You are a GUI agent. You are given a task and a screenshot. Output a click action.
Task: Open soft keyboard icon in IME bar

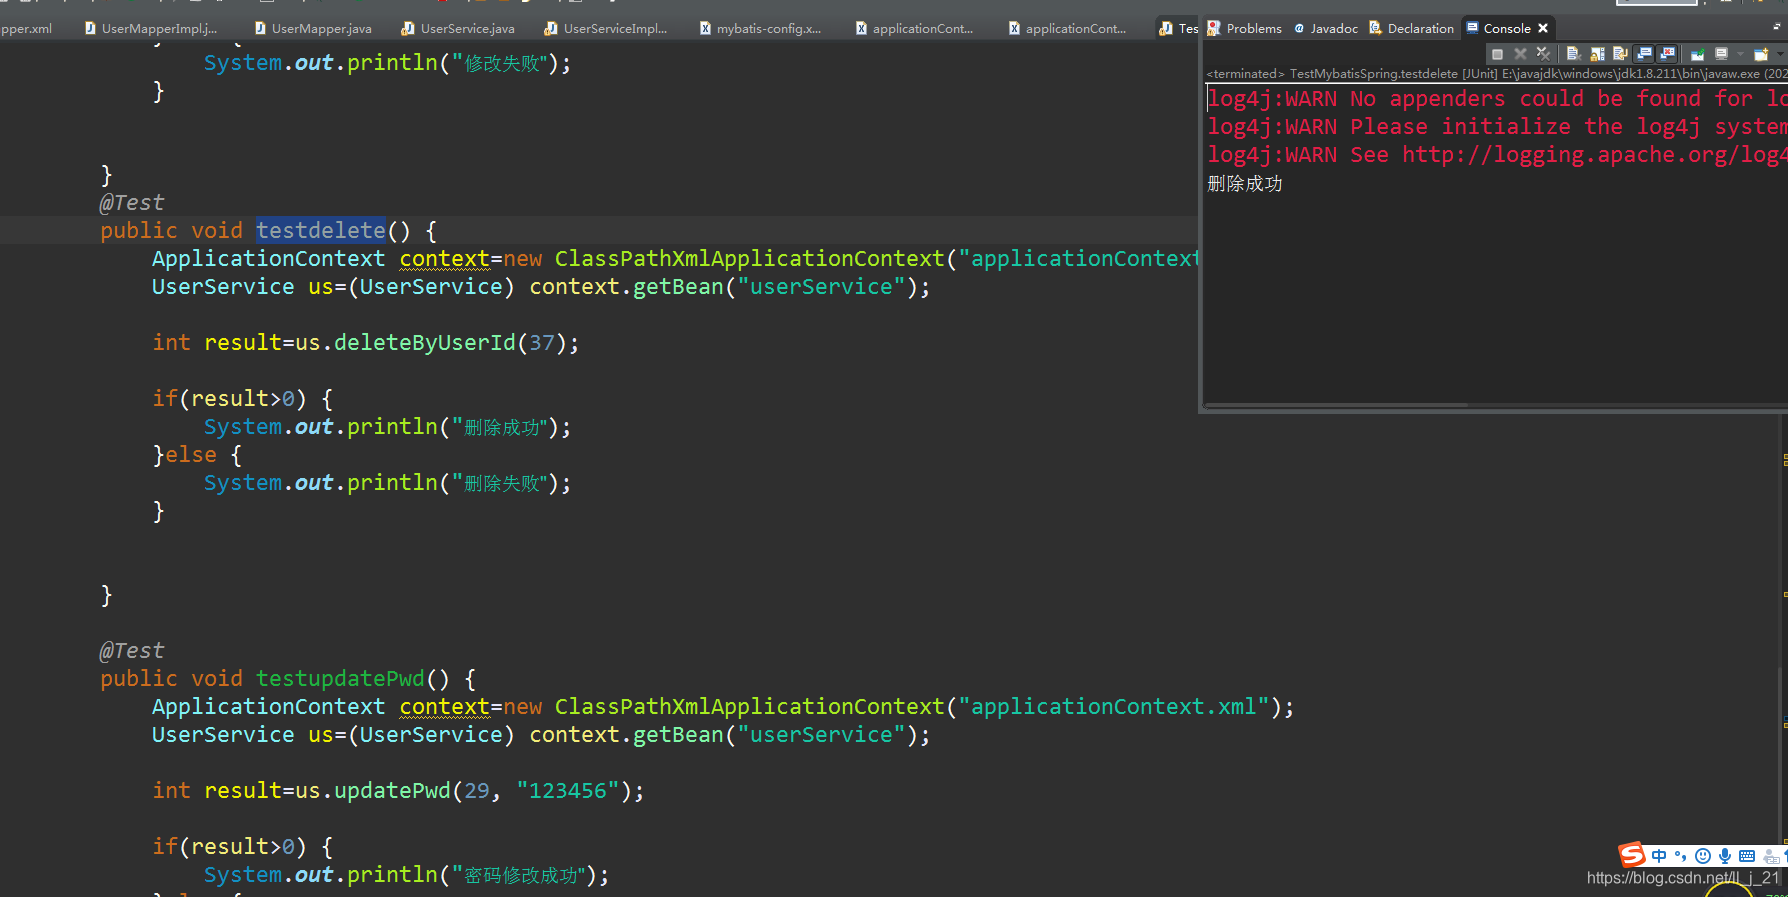point(1747,856)
